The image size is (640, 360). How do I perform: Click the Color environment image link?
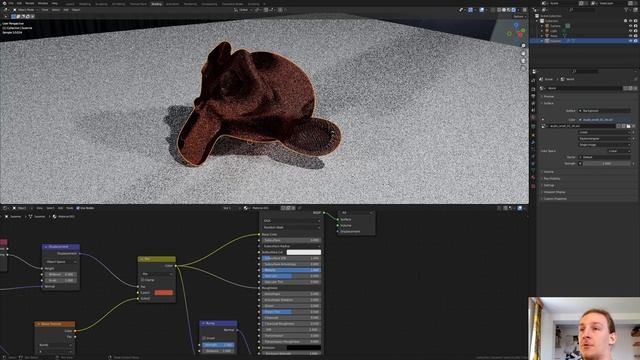(604, 120)
